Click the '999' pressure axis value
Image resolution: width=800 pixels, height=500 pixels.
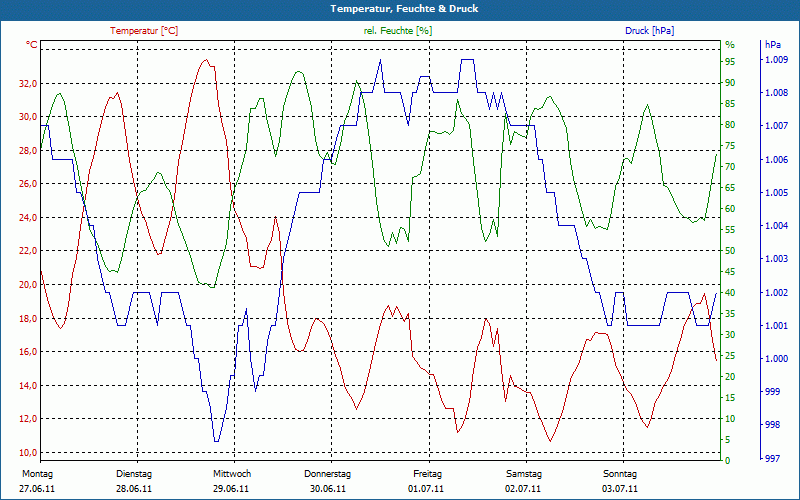pos(773,392)
